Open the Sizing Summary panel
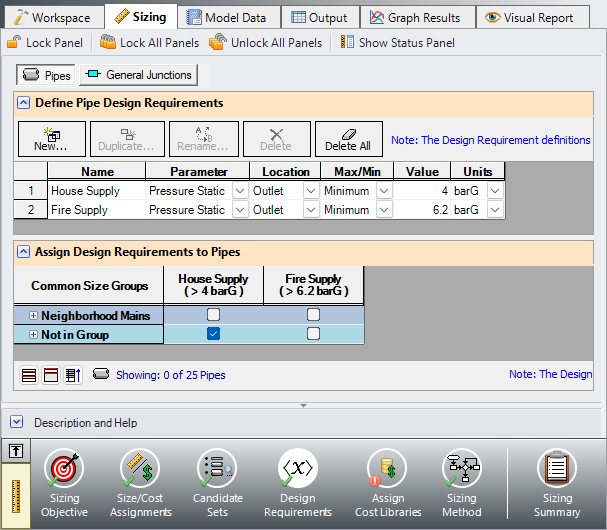Screen dimensions: 607x530 coord(557,482)
